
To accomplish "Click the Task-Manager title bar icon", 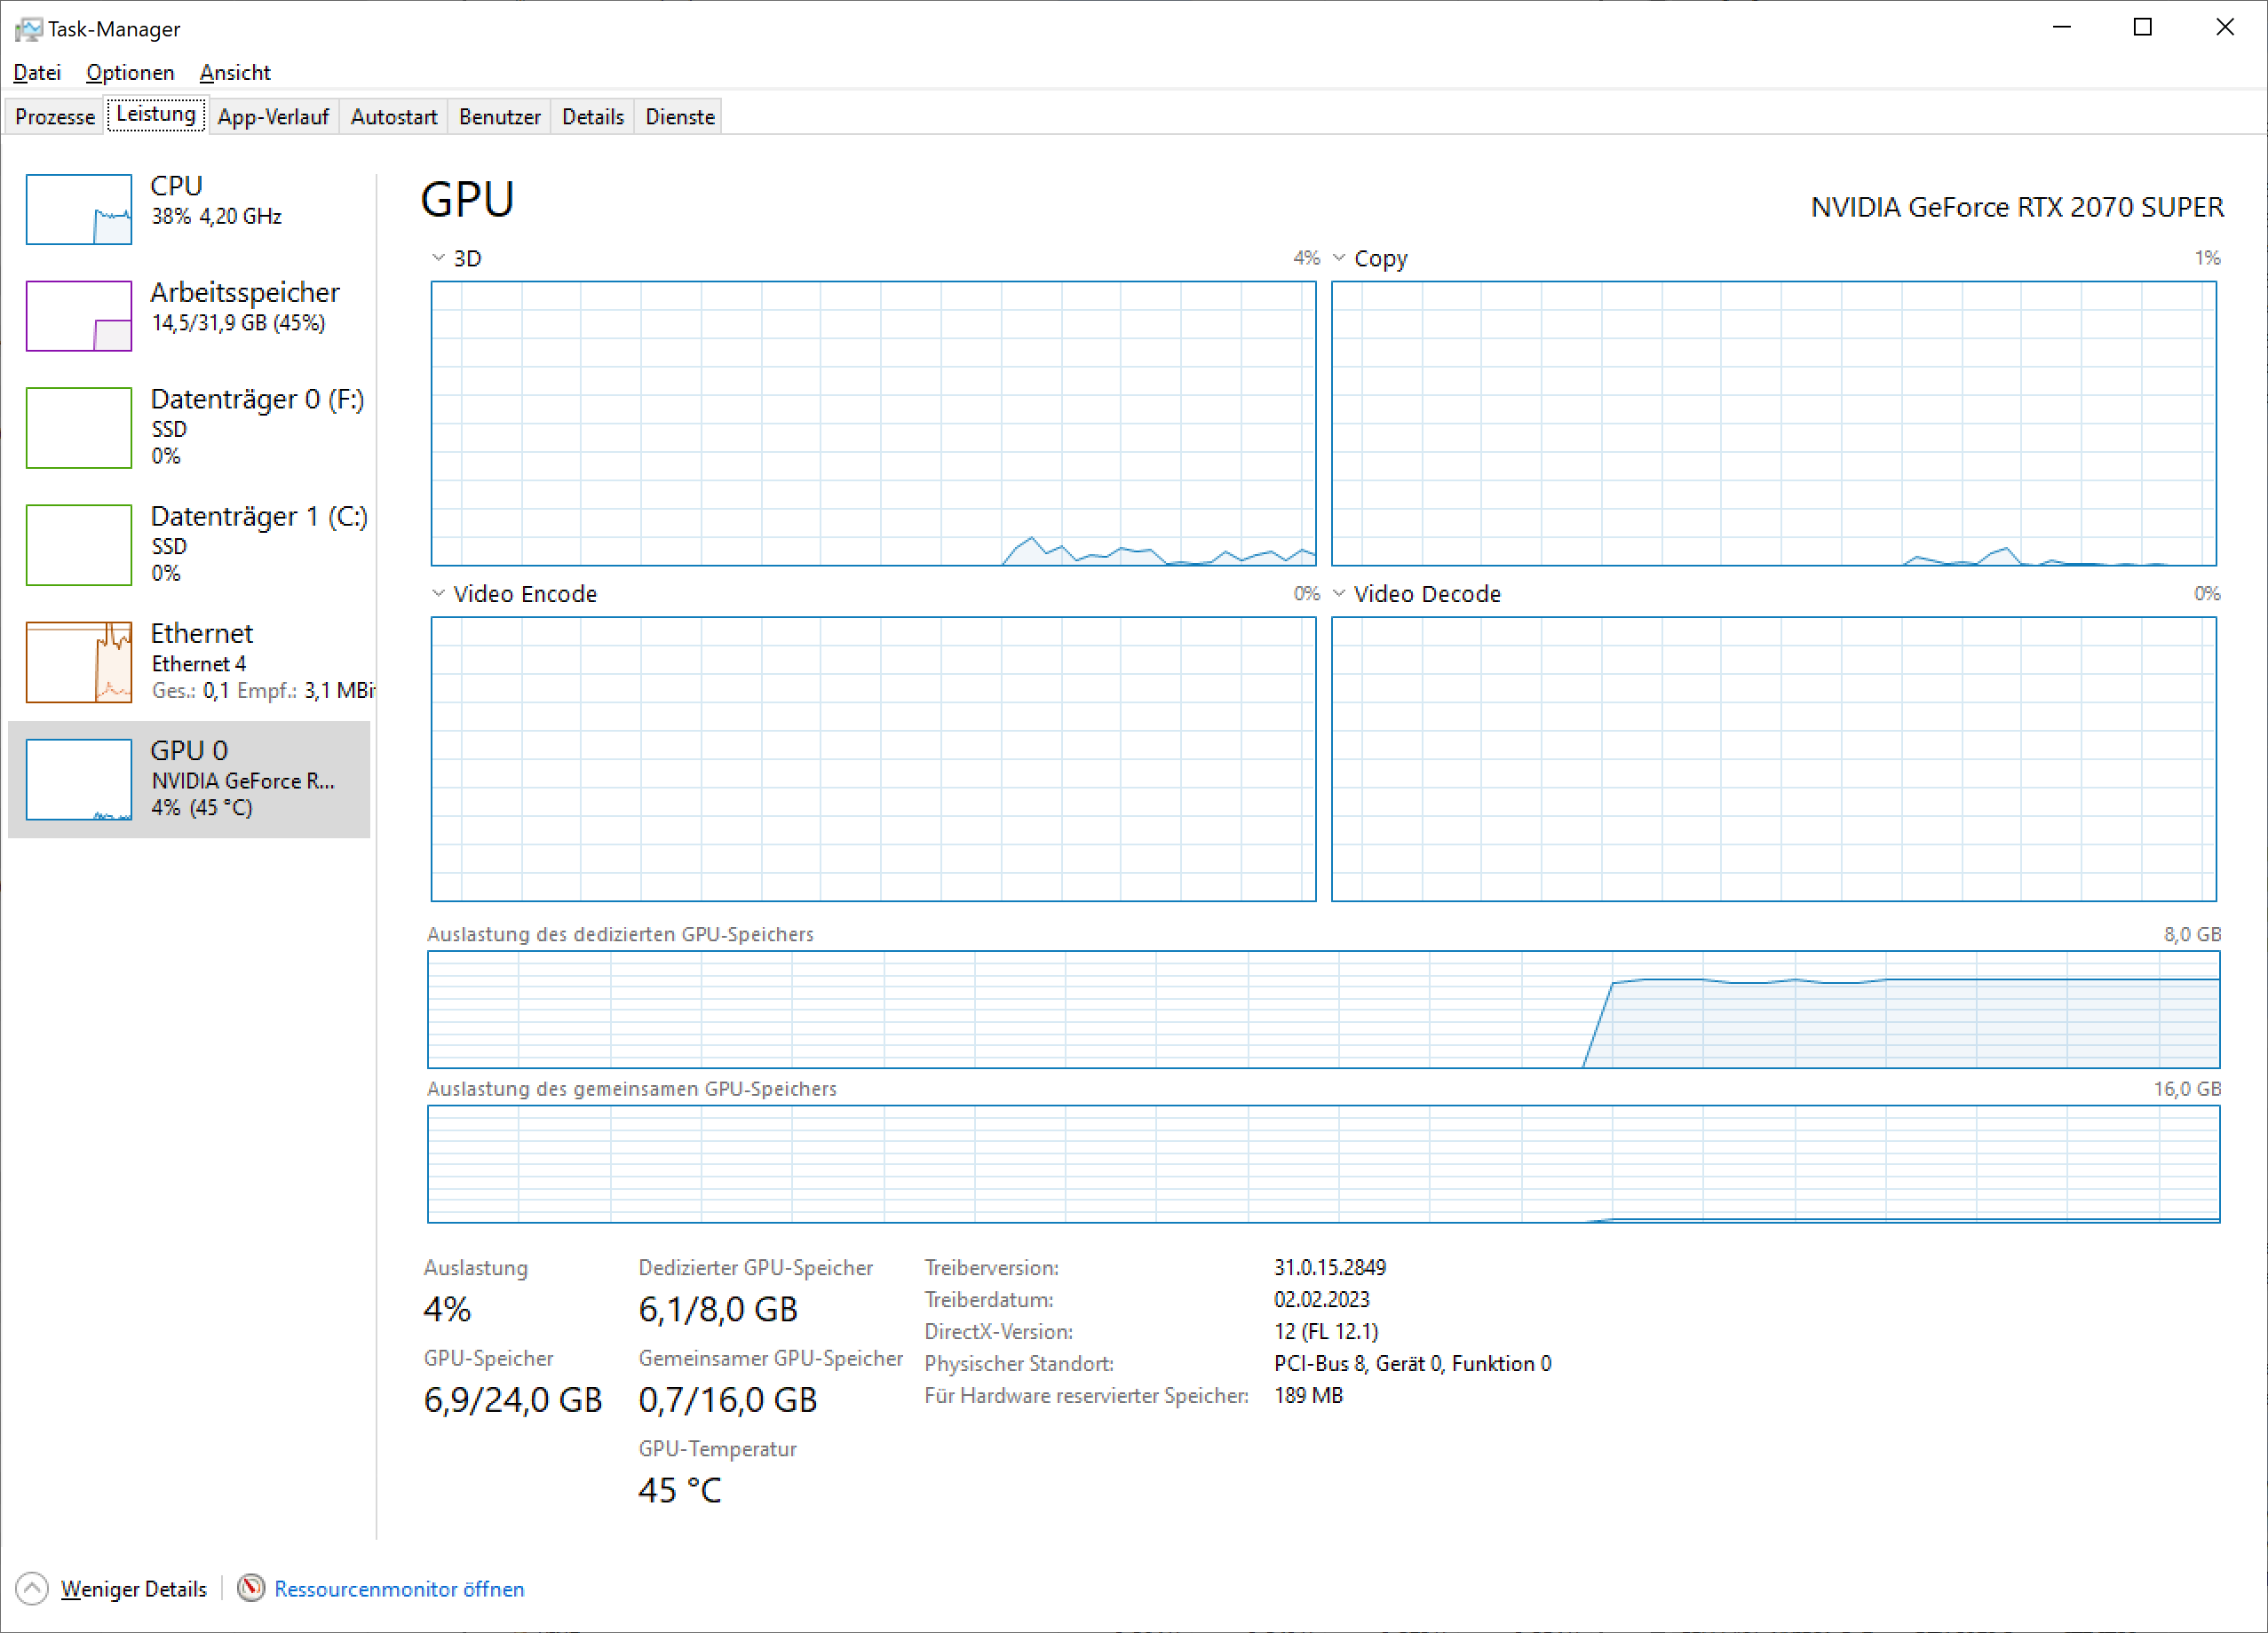I will click(x=28, y=29).
